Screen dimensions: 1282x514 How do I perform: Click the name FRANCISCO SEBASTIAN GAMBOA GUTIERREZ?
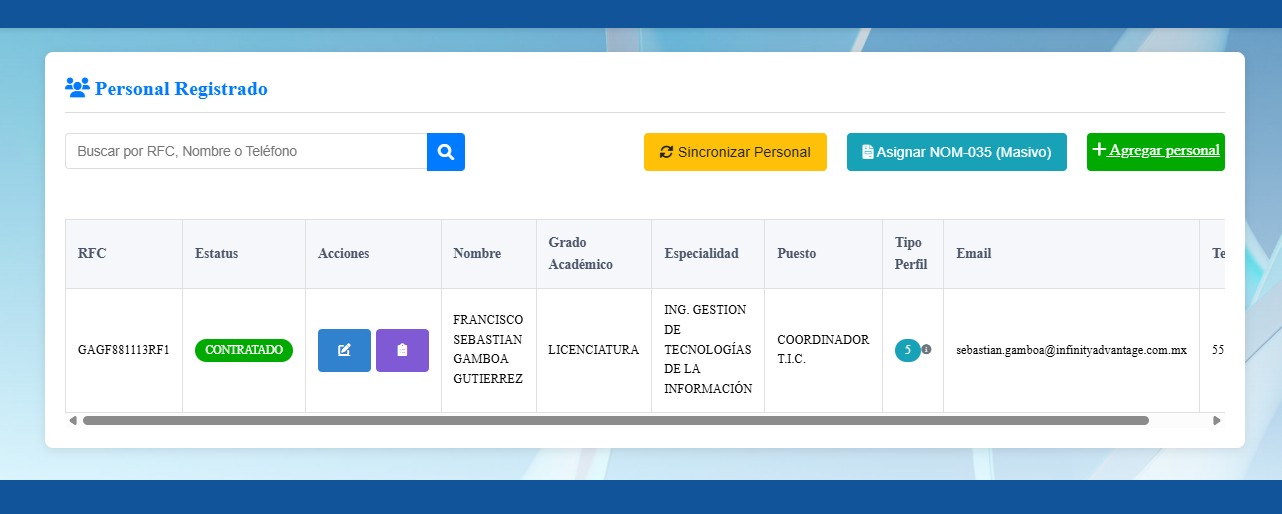click(488, 350)
